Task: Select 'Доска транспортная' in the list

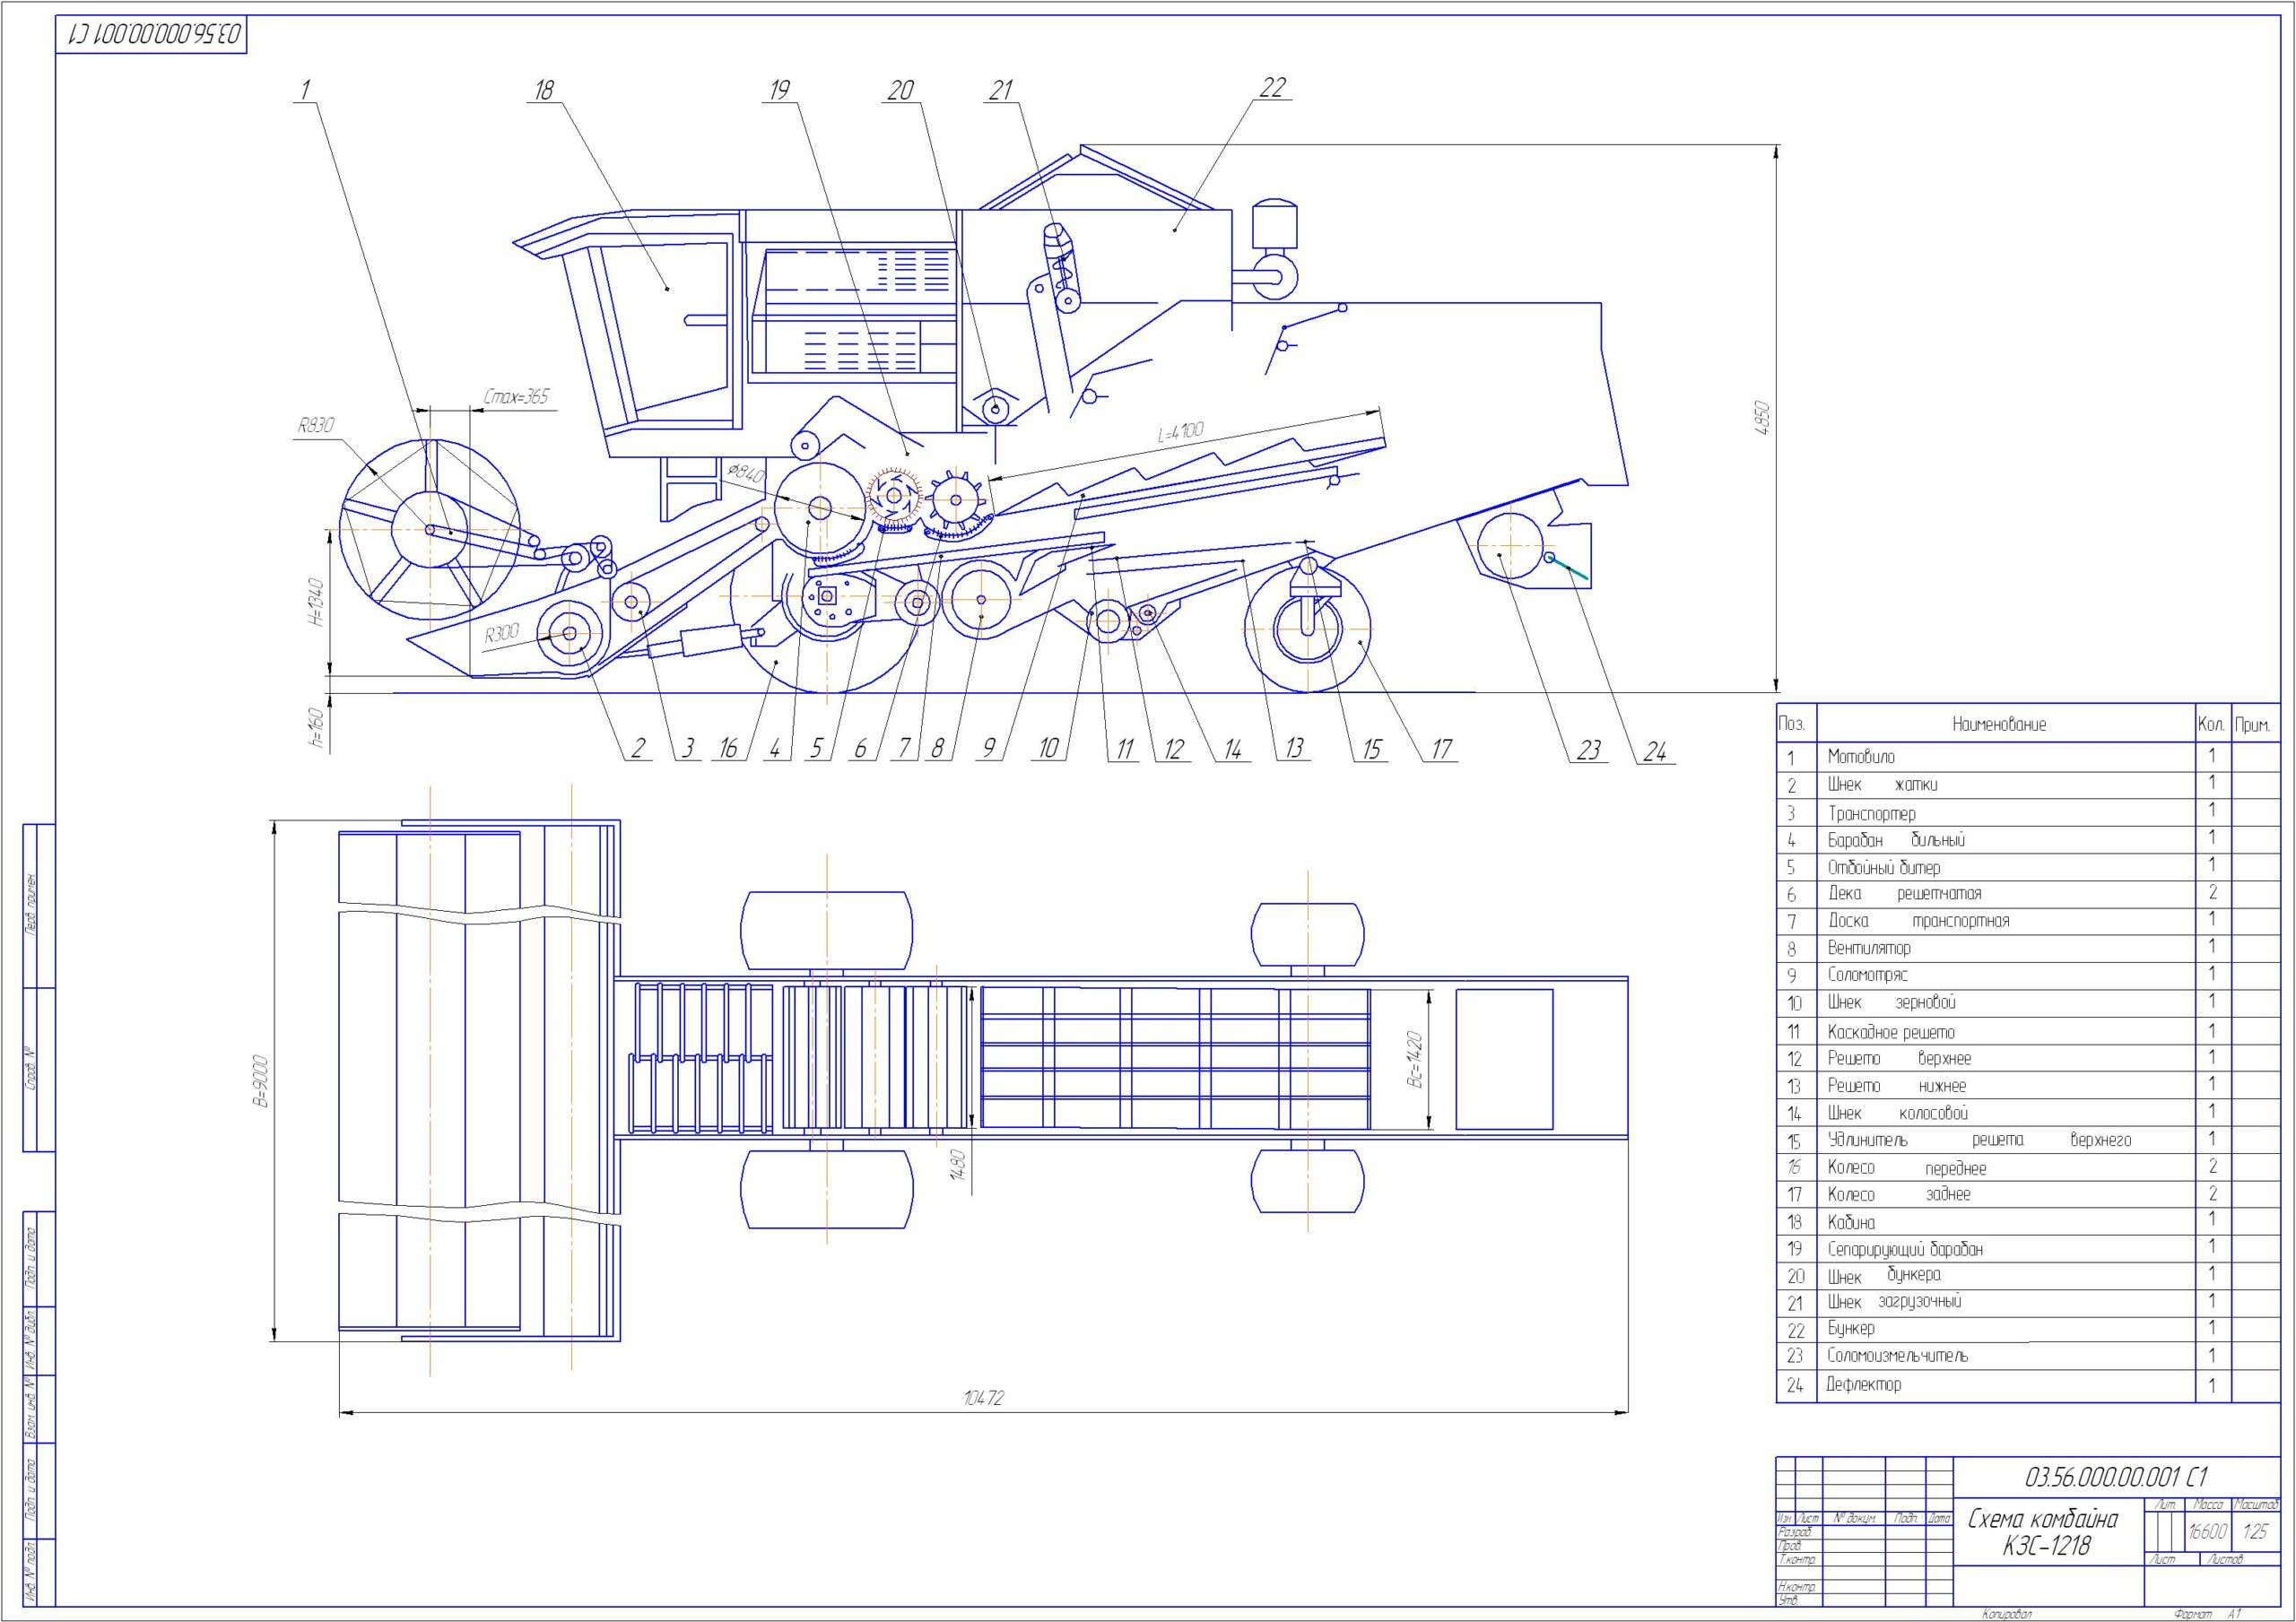Action: click(2028, 921)
